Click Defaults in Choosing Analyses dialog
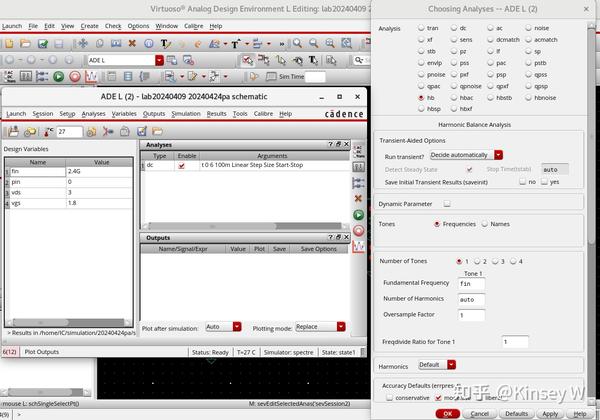 516,413
